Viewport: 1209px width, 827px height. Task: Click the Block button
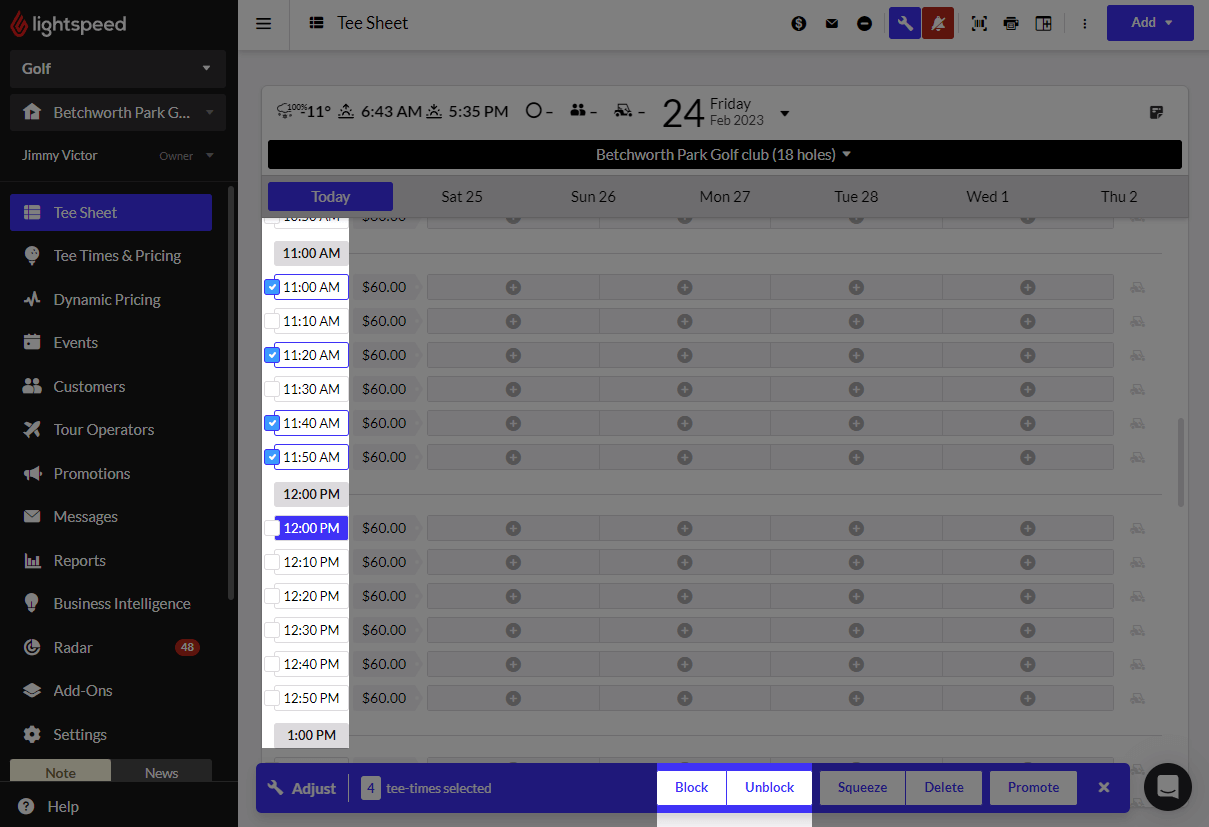tap(692, 788)
